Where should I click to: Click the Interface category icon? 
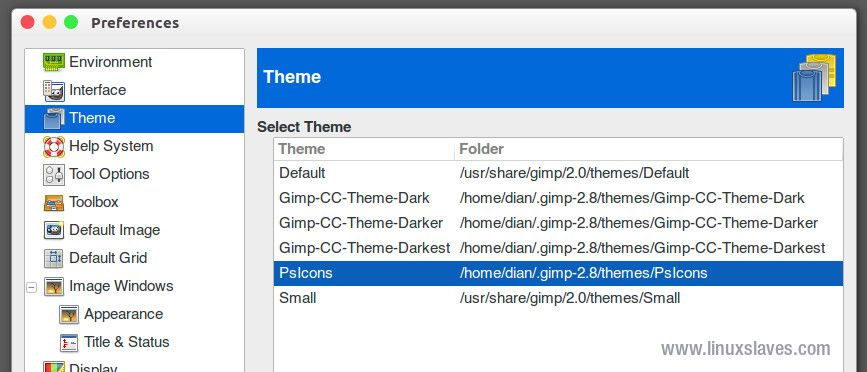tap(54, 90)
